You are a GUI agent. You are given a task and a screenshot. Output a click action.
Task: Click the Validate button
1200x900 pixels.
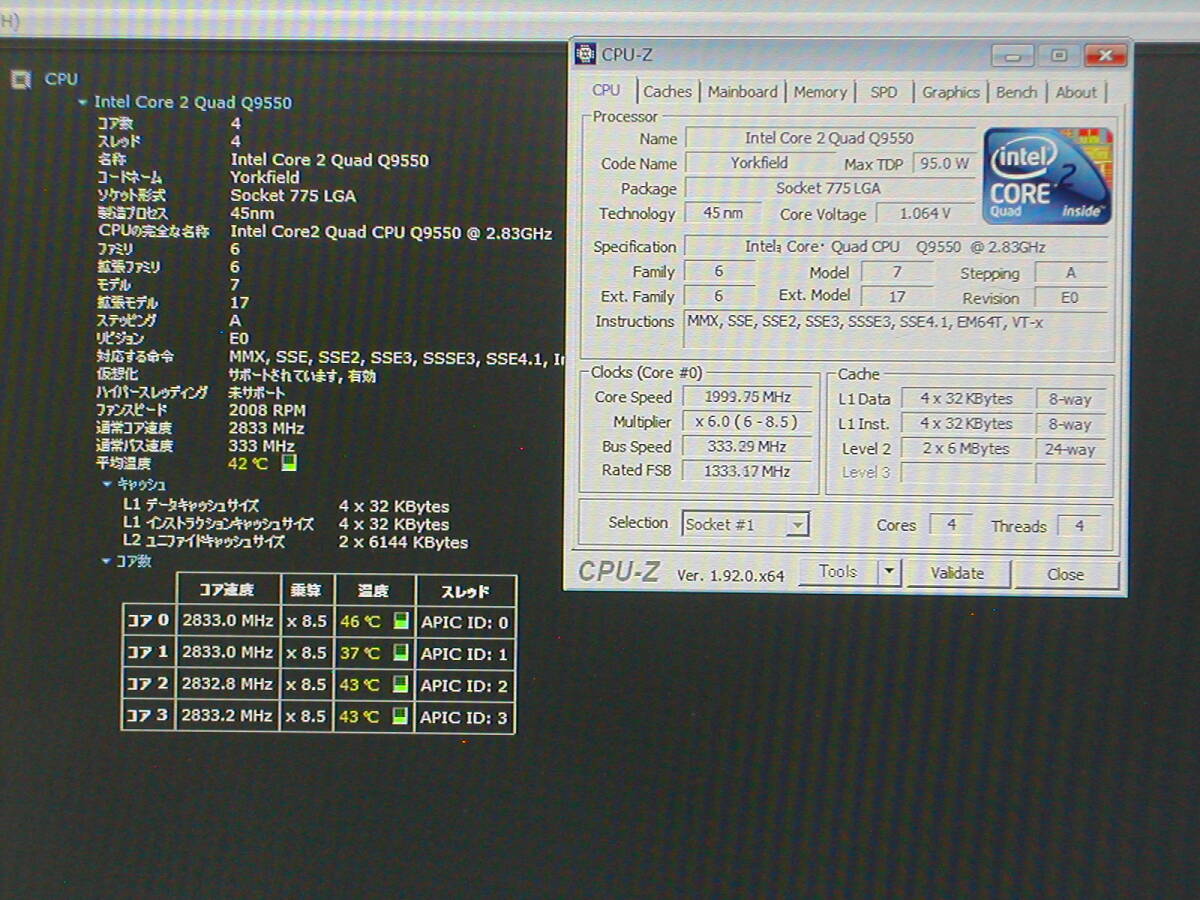(x=957, y=573)
